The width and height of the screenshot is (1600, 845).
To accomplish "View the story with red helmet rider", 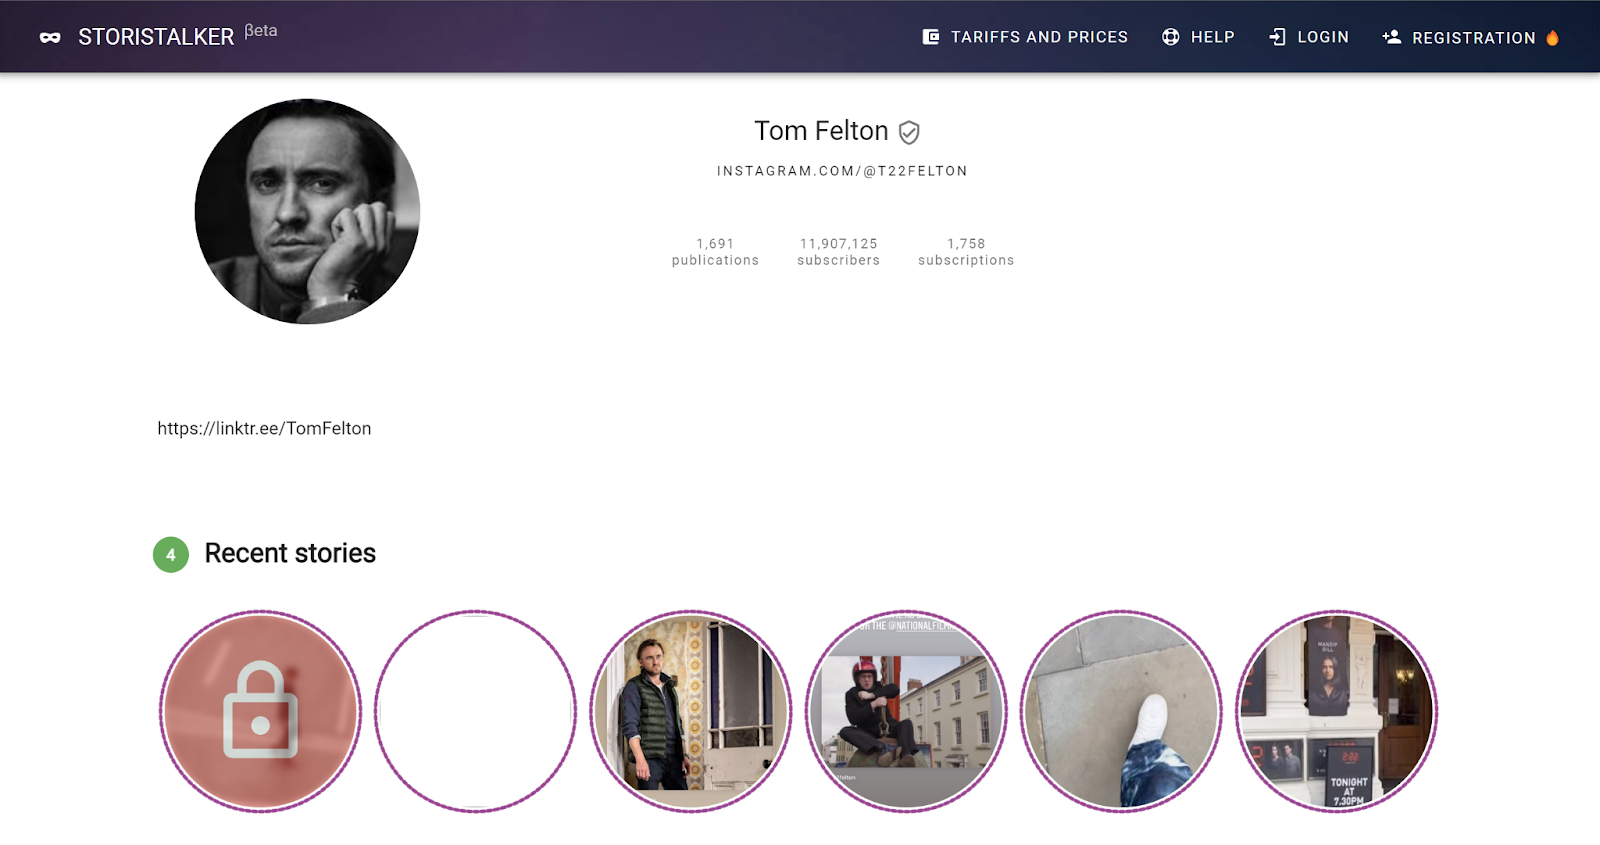I will (906, 711).
